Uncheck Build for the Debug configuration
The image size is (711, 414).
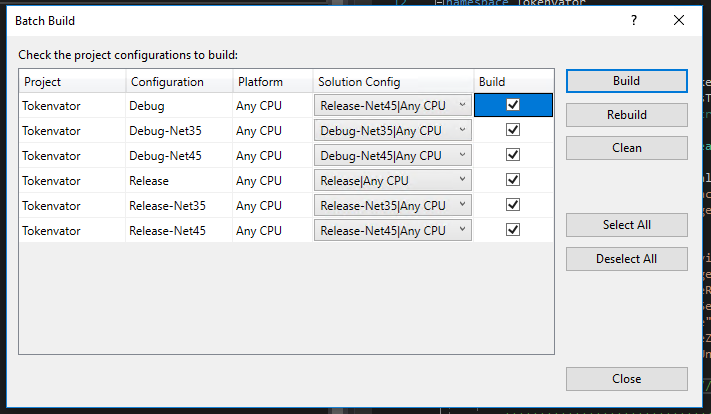[x=513, y=105]
